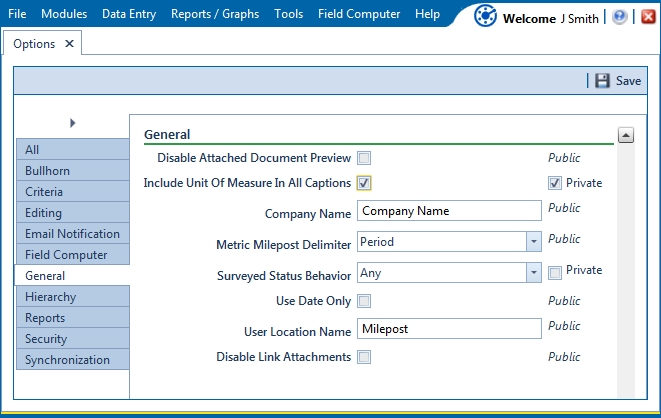The height and width of the screenshot is (418, 661).
Task: Uncheck Include Unit Of Measure In All Captions
Action: (364, 183)
